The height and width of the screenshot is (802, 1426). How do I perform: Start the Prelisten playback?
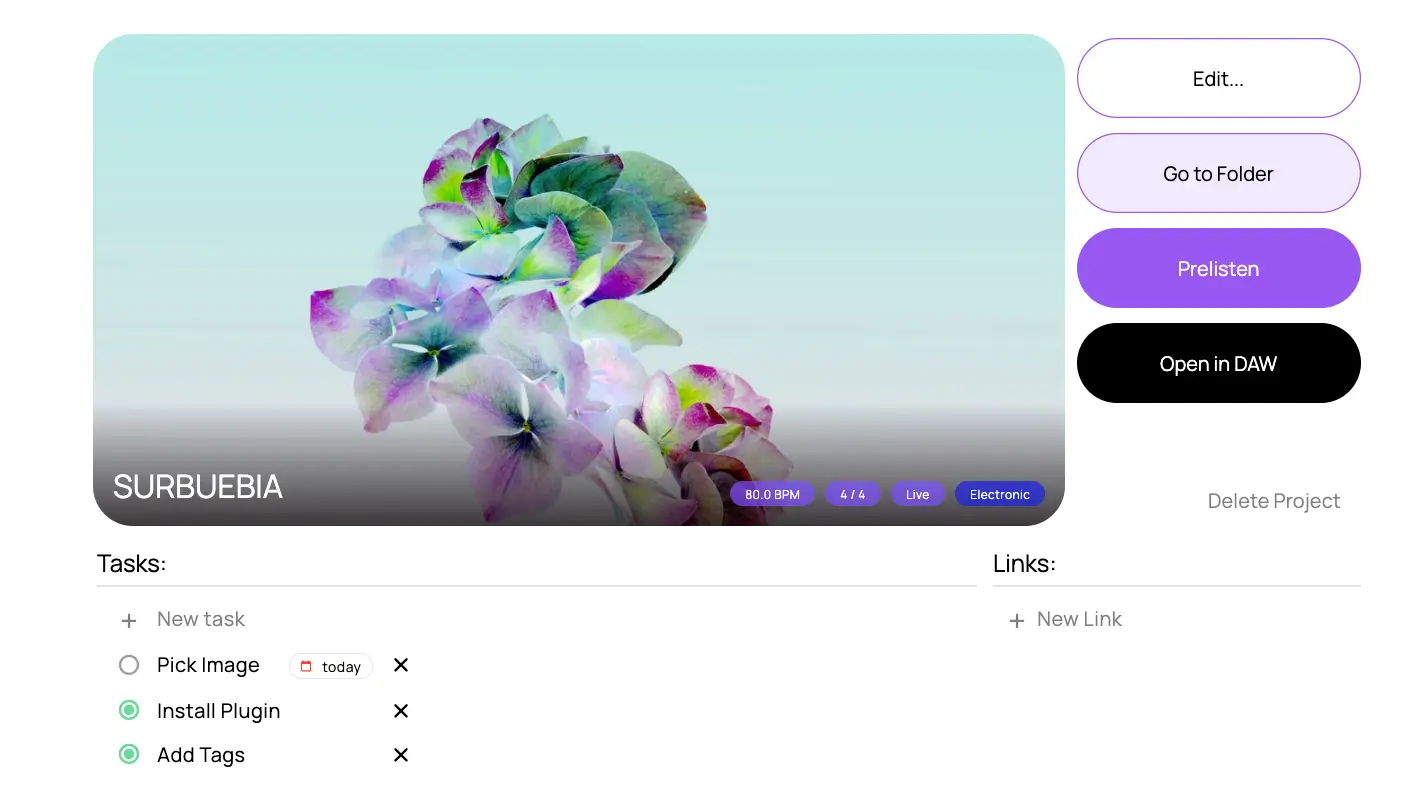click(x=1218, y=269)
